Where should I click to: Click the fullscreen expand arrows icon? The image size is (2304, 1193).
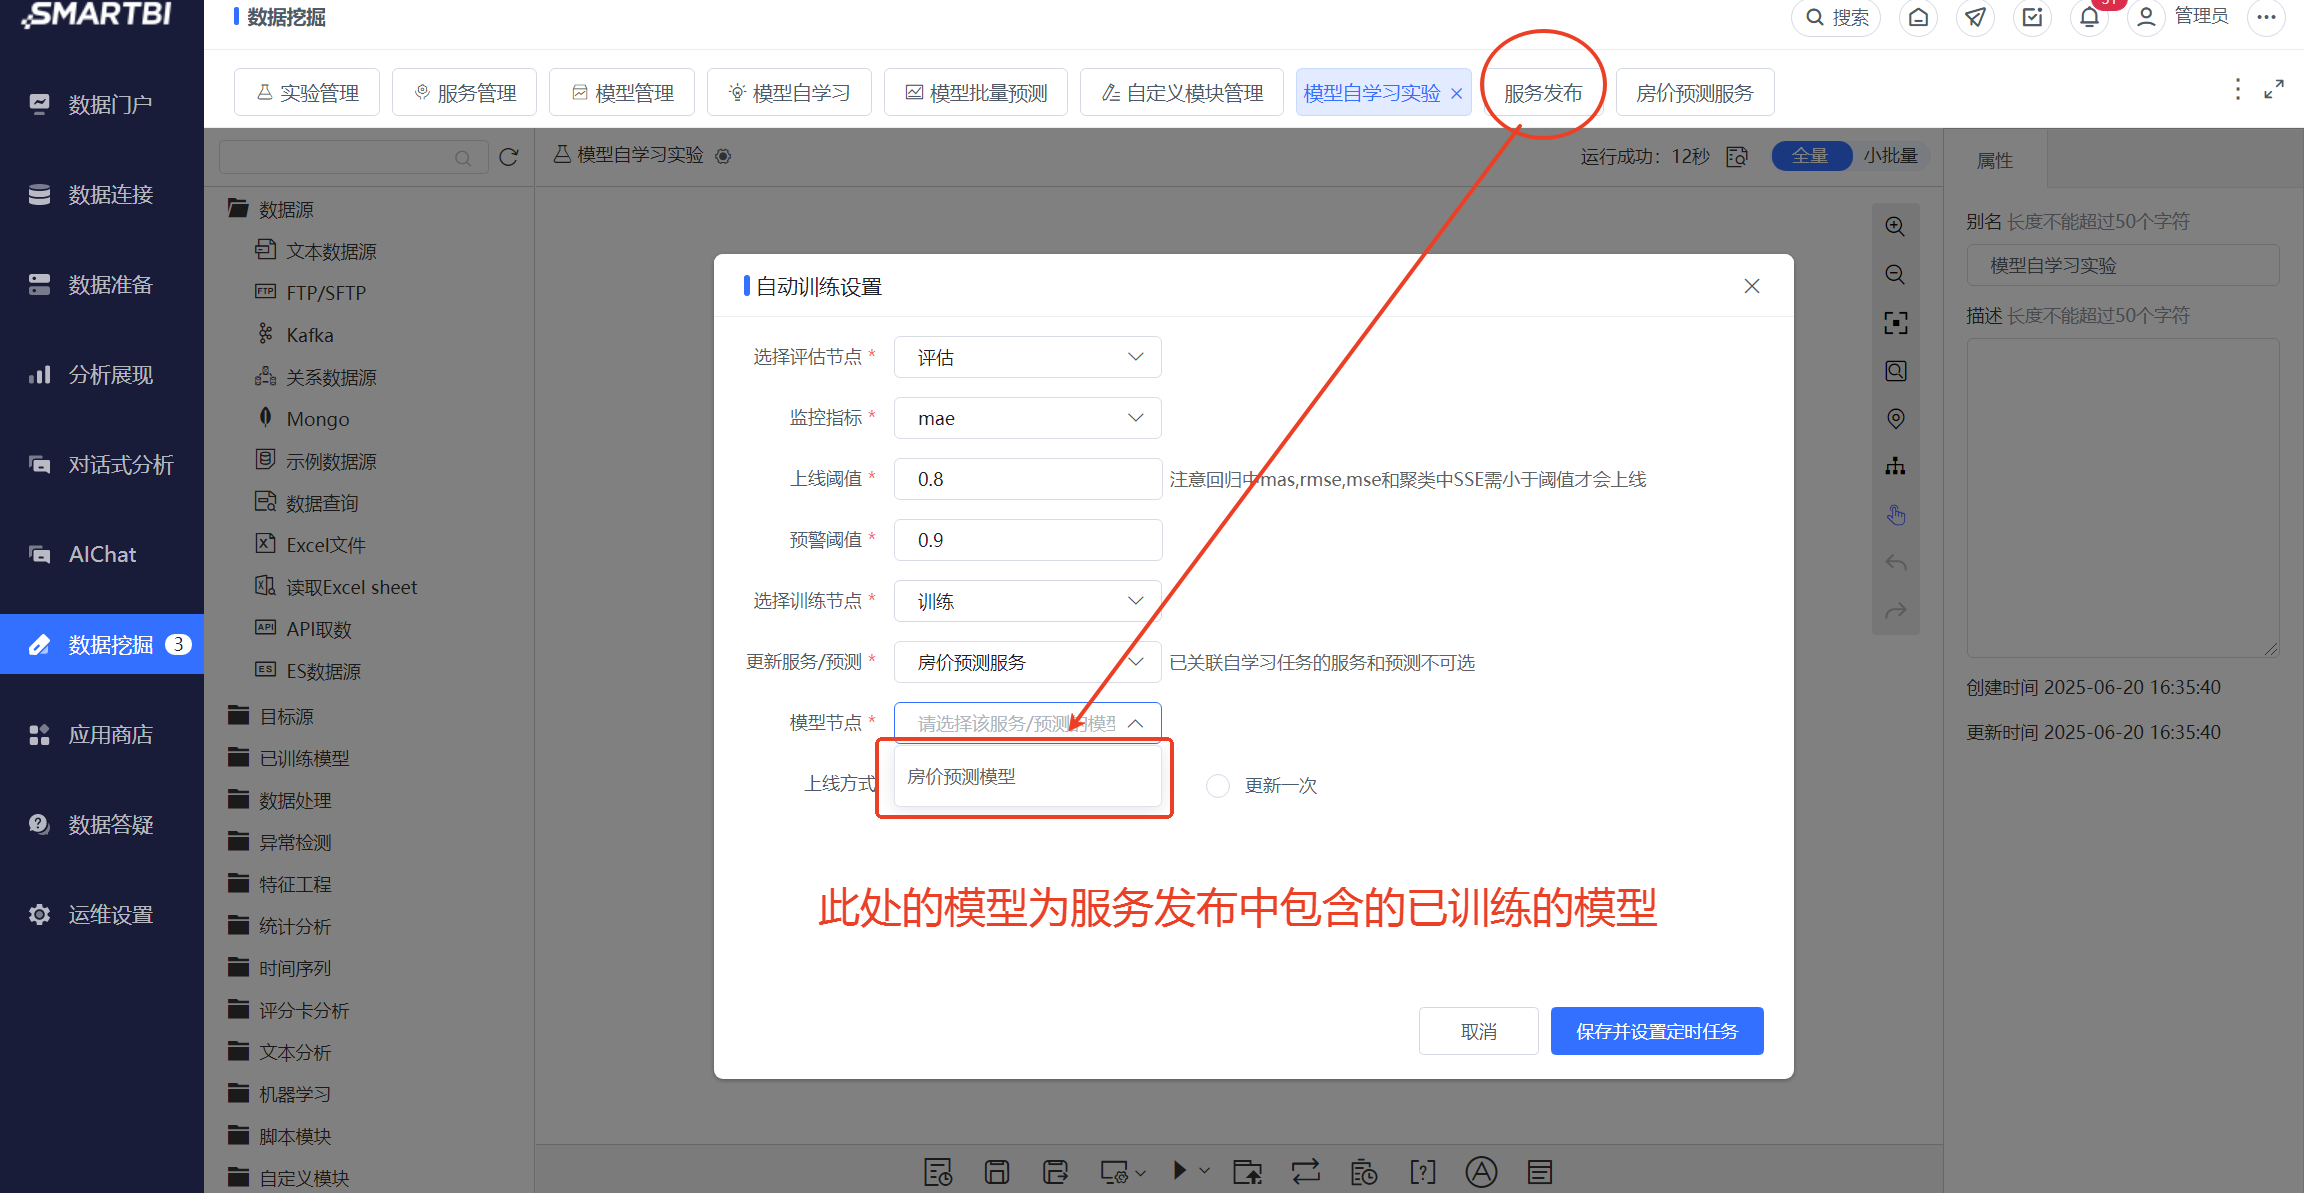click(x=2274, y=90)
